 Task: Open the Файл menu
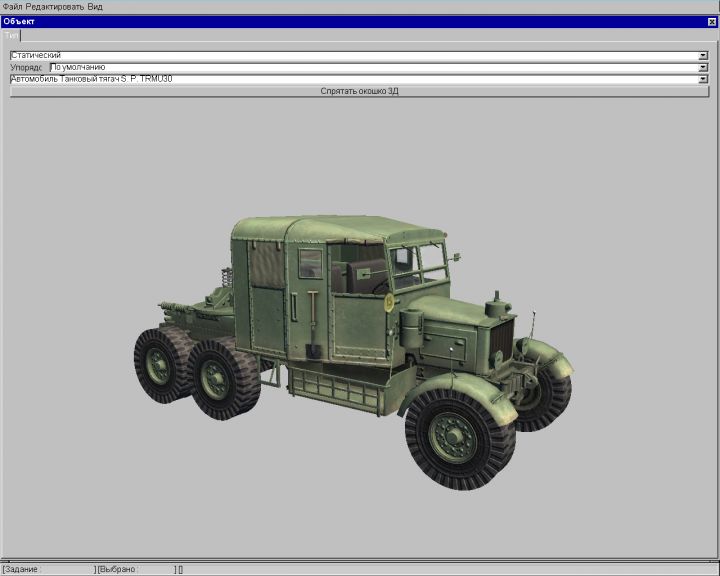[x=11, y=6]
